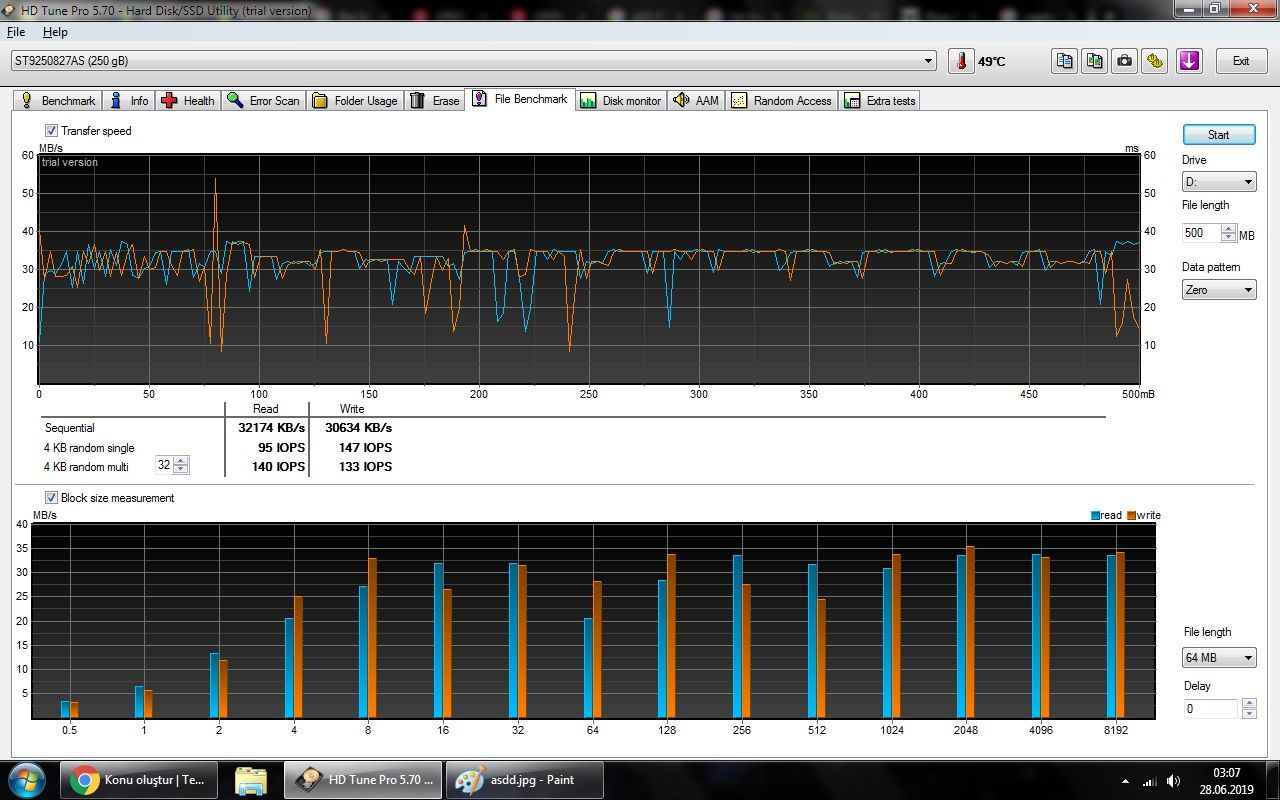1280x800 pixels.
Task: Click the 4 KB random single read 95 IOPS
Action: coord(281,448)
